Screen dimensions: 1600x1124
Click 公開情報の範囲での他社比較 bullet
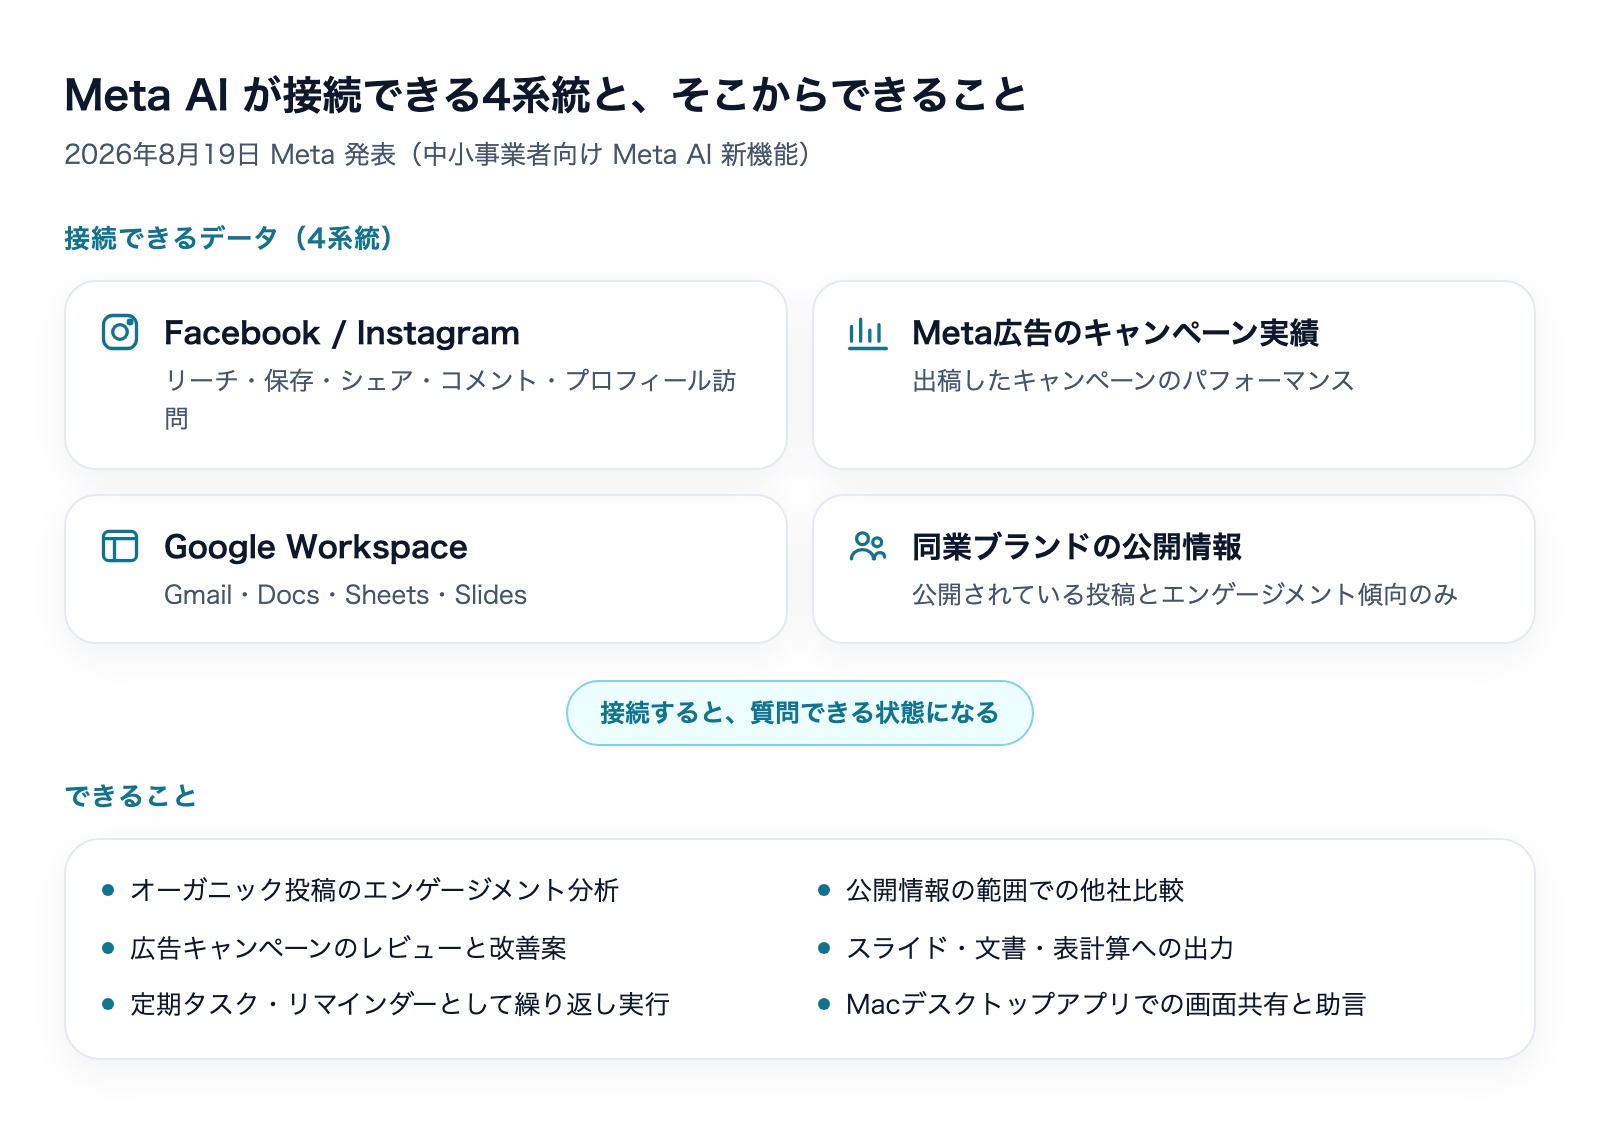[x=1015, y=890]
